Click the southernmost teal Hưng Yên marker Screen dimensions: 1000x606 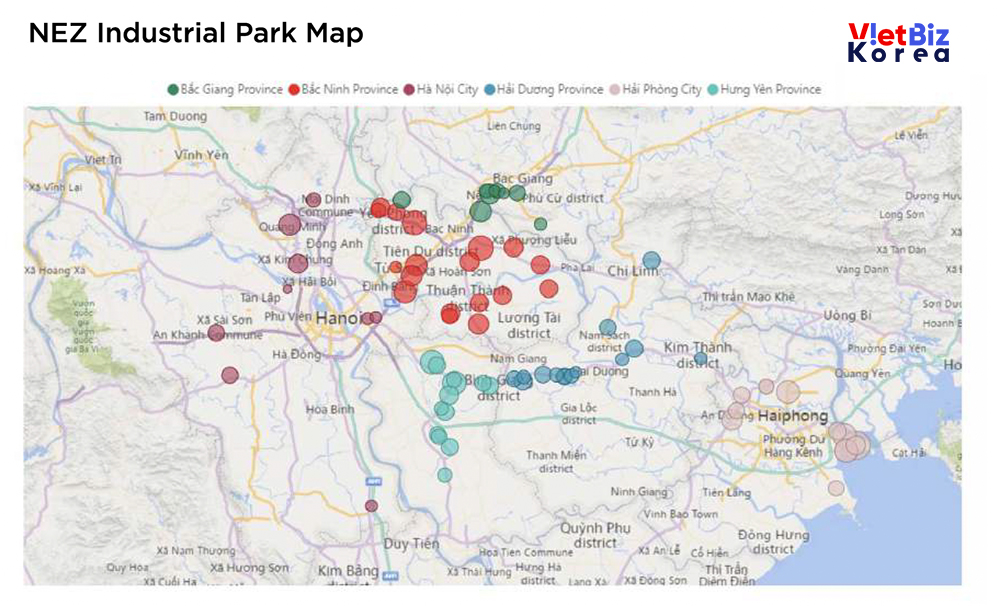click(444, 475)
